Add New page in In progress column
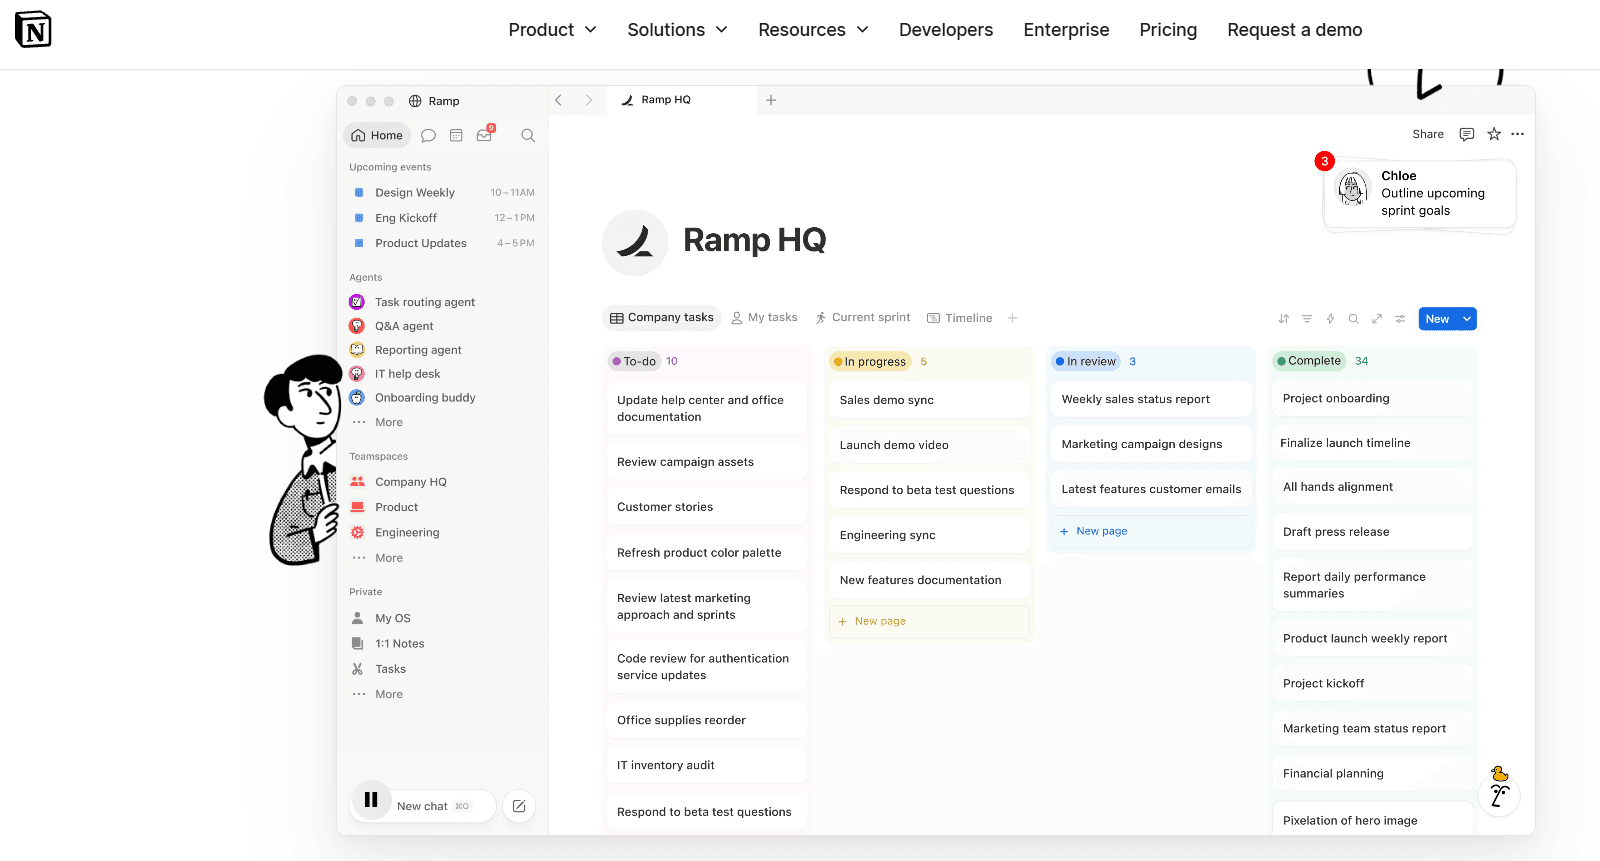The width and height of the screenshot is (1600, 861). (929, 621)
